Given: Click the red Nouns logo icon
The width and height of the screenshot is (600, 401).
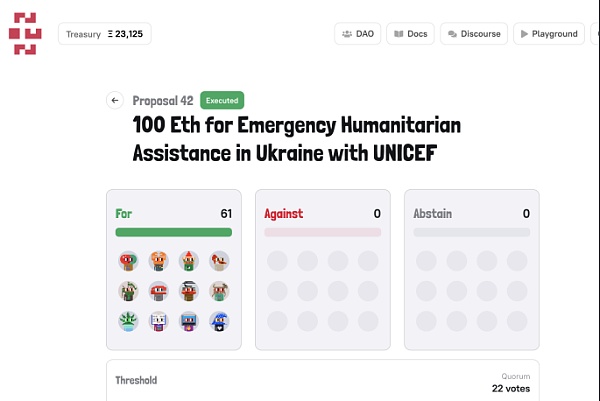Looking at the screenshot, I should coord(25,34).
